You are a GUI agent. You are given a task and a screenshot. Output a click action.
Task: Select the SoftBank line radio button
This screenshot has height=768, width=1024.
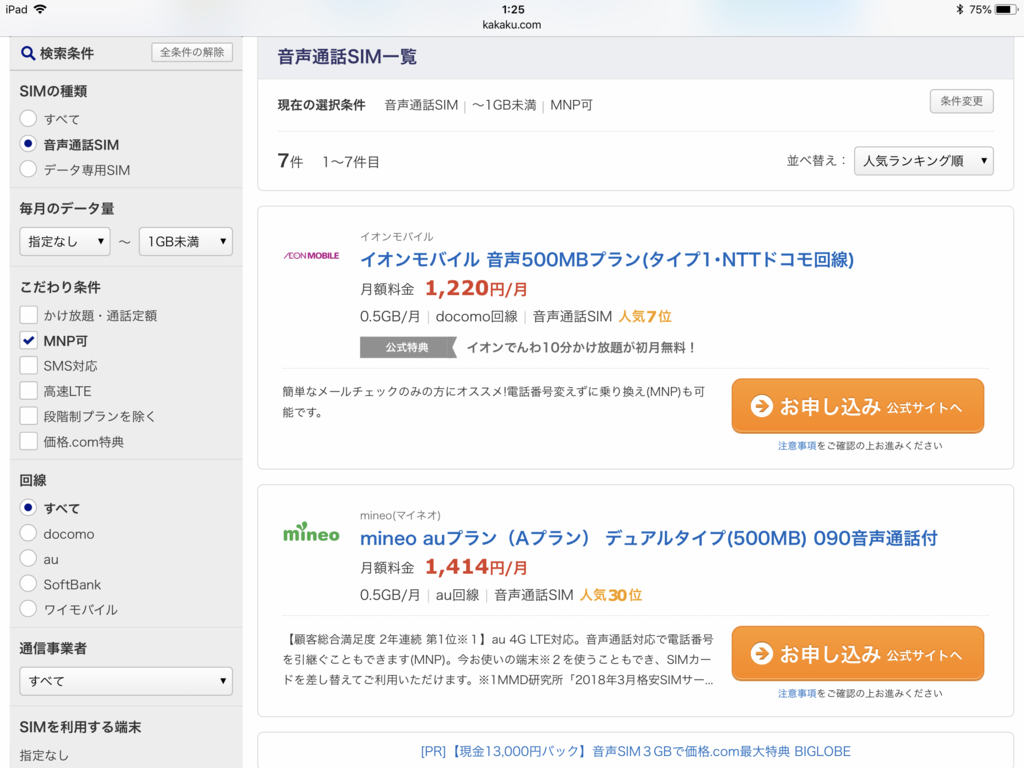tap(28, 583)
